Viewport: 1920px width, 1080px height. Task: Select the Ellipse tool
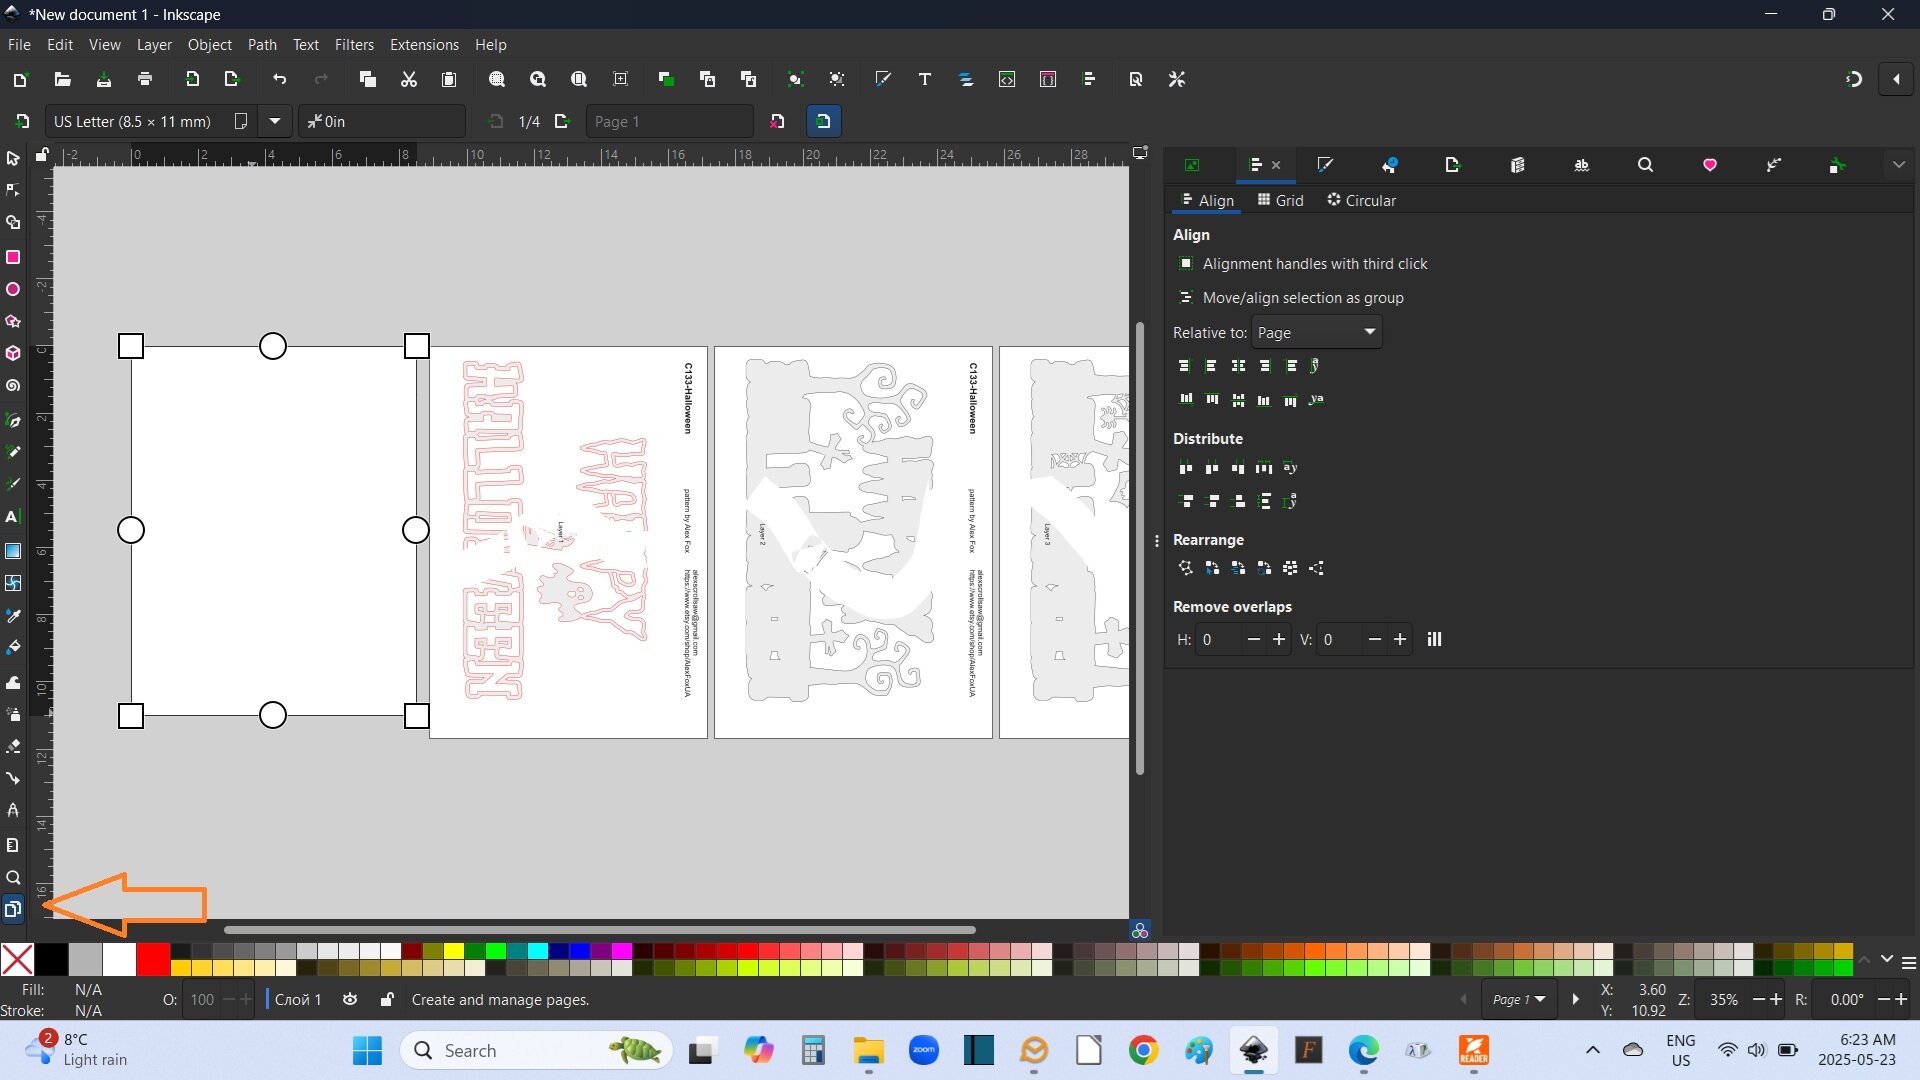point(13,289)
